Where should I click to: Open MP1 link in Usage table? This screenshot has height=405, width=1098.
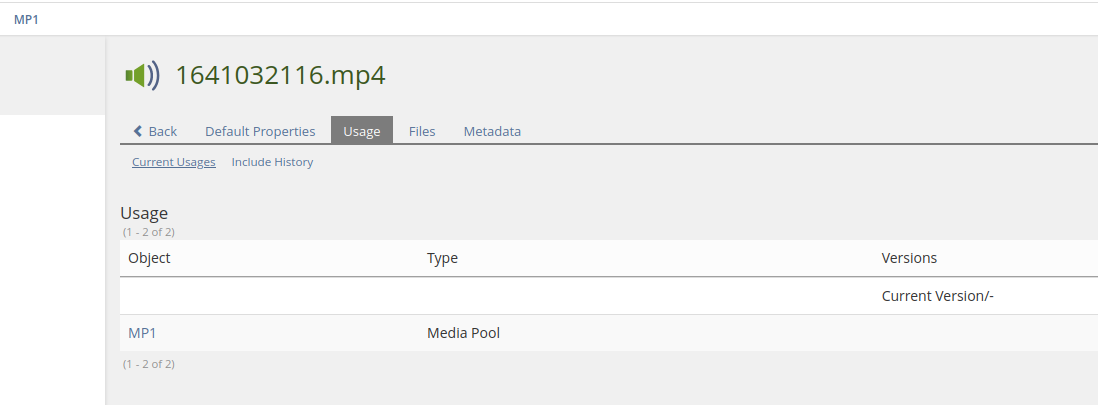142,333
